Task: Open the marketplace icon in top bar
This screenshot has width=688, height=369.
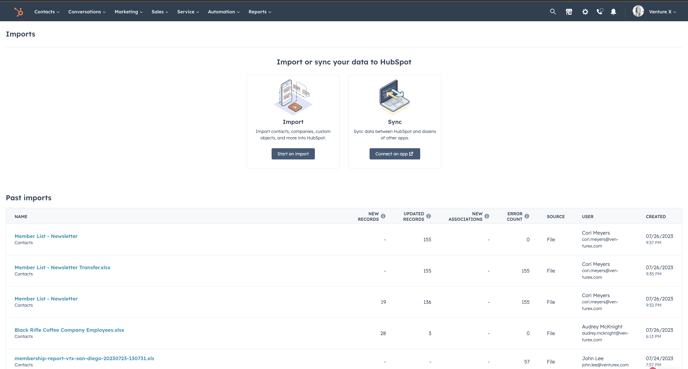Action: 569,12
